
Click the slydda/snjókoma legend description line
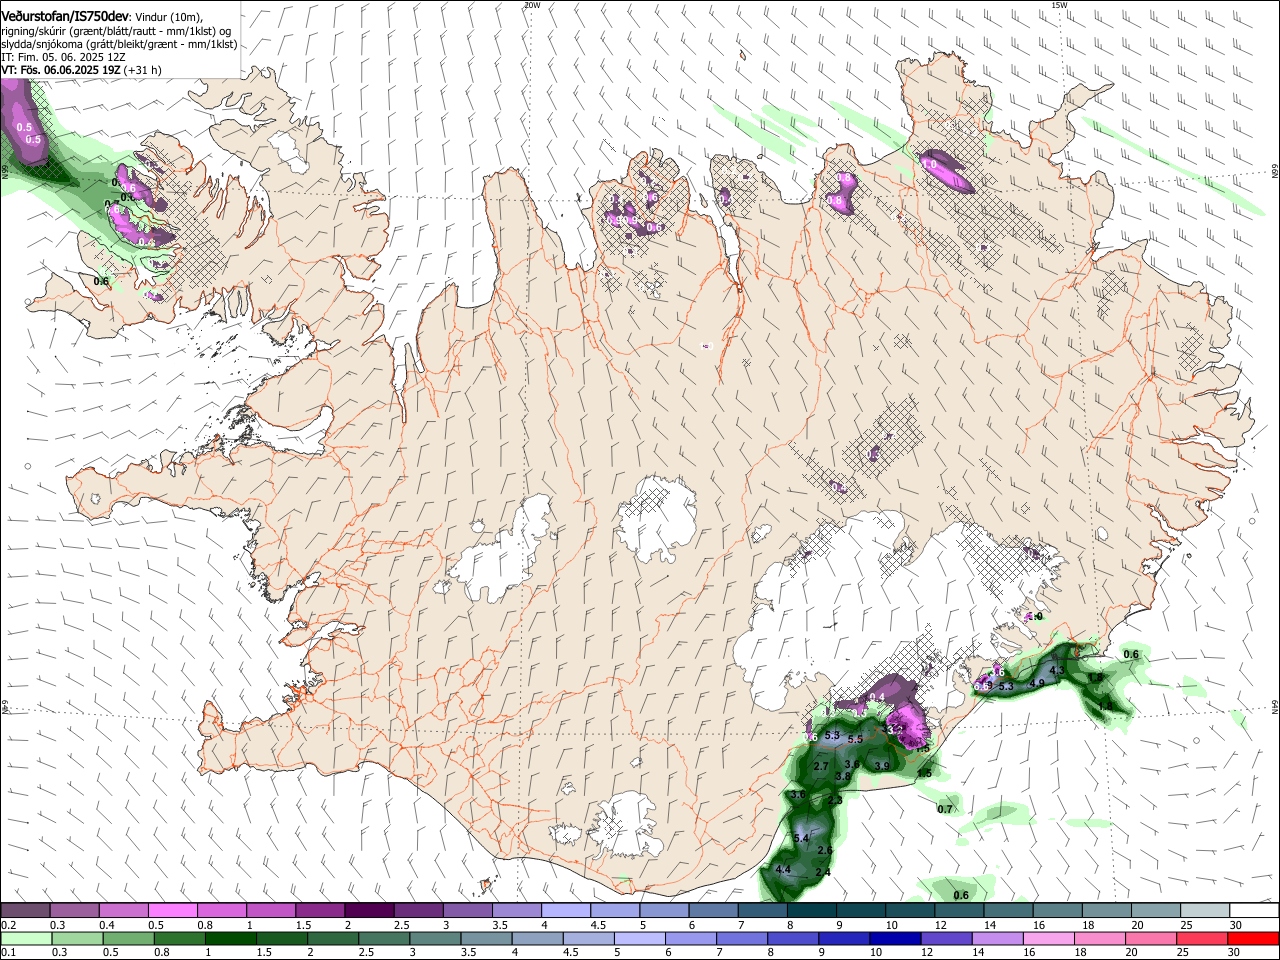click(119, 44)
